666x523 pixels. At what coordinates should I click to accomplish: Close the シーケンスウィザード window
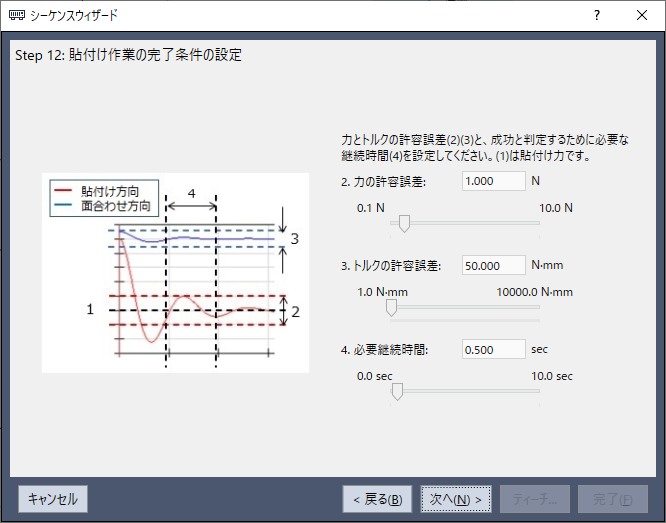click(x=642, y=15)
